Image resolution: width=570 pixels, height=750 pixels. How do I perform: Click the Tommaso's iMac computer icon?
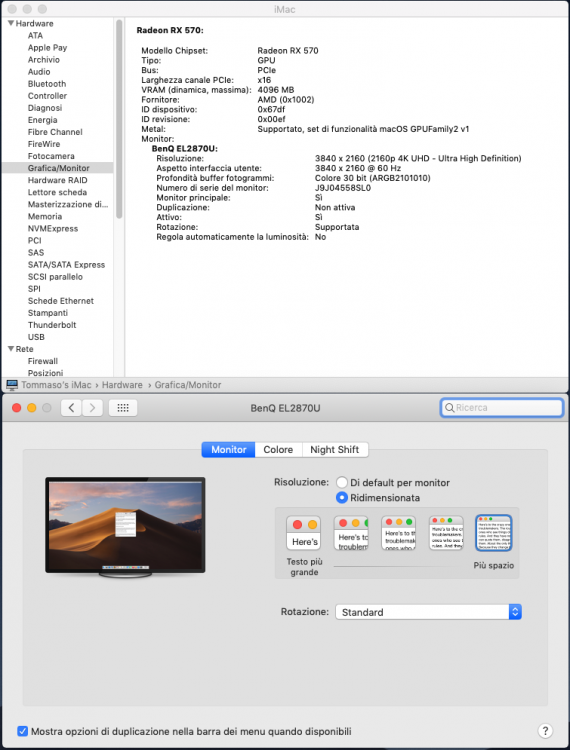point(12,385)
